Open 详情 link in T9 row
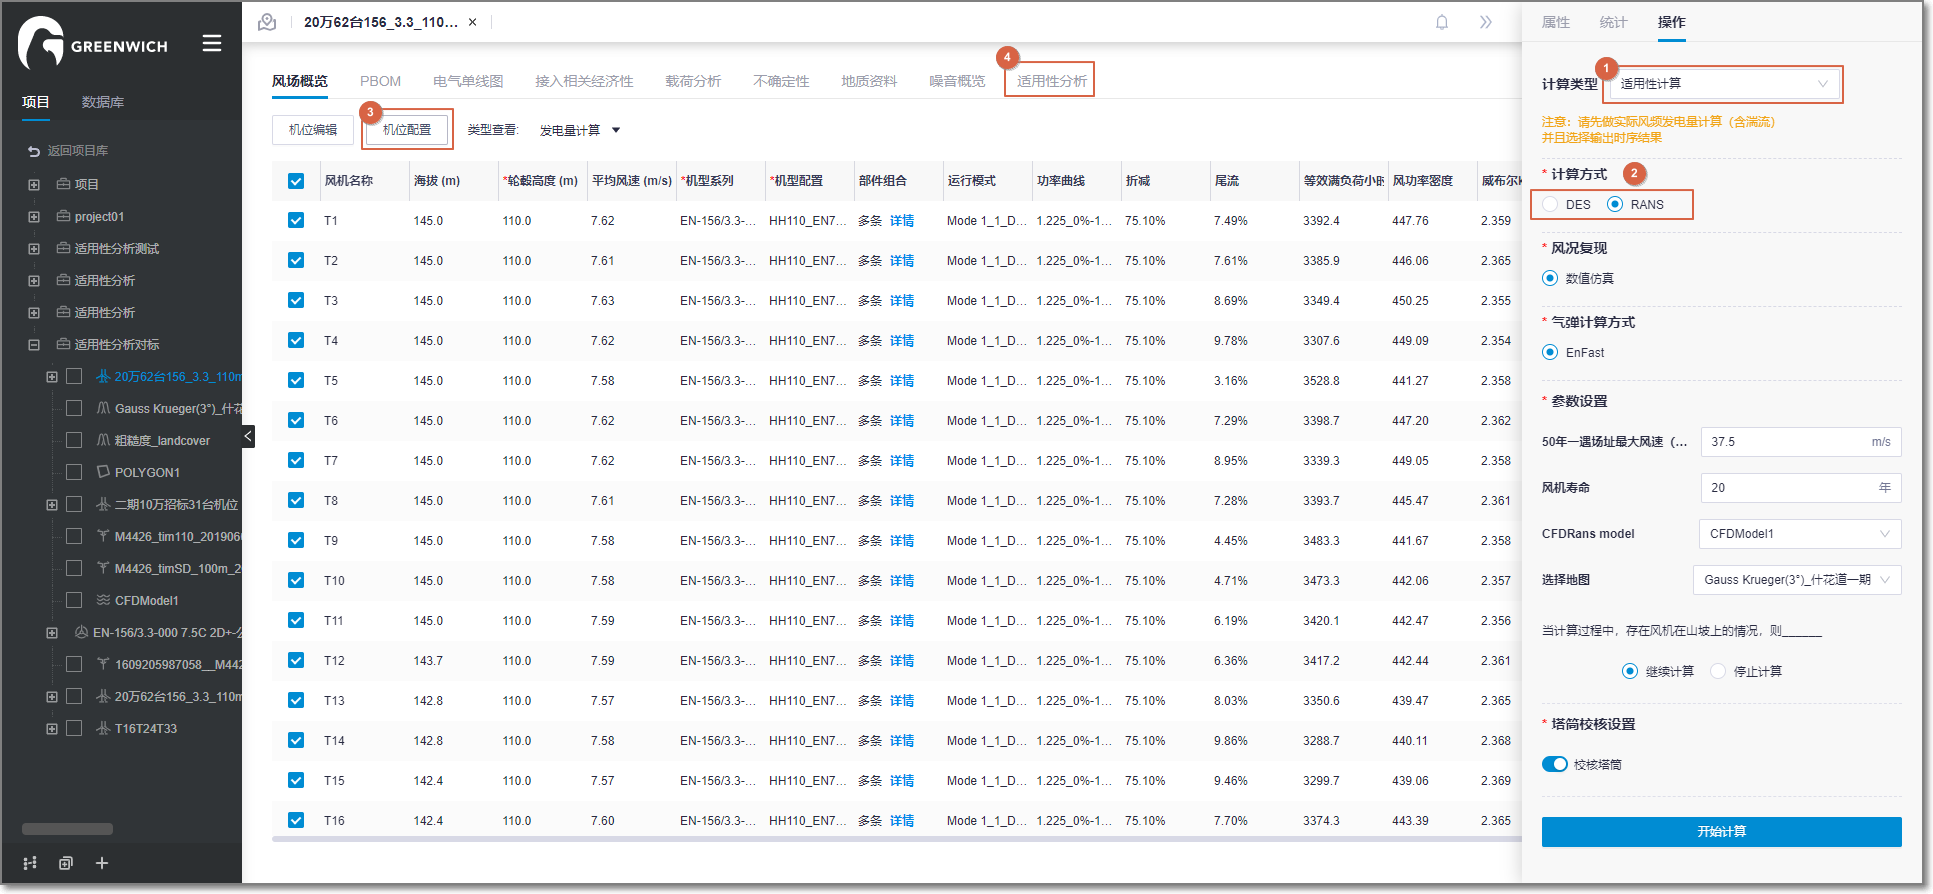This screenshot has height=894, width=1933. click(902, 541)
